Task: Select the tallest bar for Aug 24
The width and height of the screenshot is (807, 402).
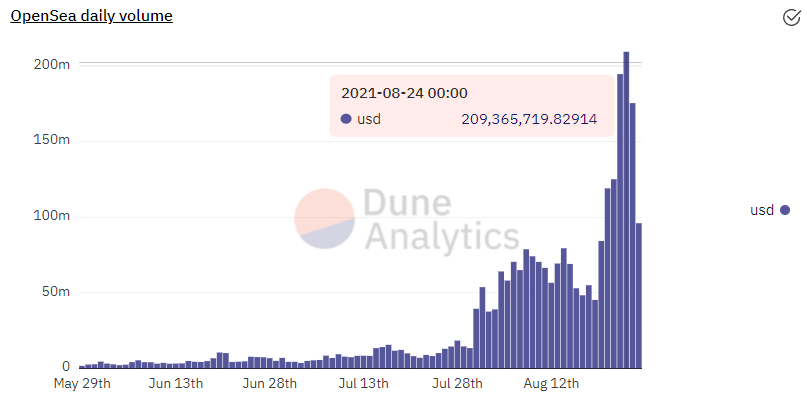Action: coord(626,210)
